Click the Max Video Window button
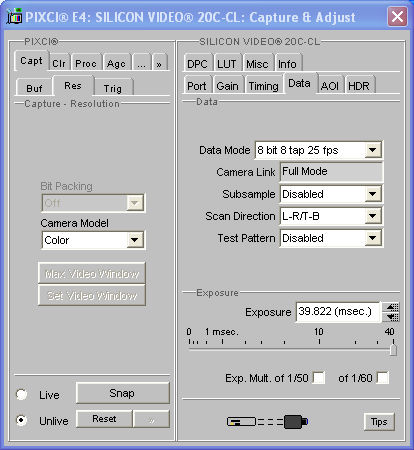Image resolution: width=414 pixels, height=450 pixels. tap(92, 273)
